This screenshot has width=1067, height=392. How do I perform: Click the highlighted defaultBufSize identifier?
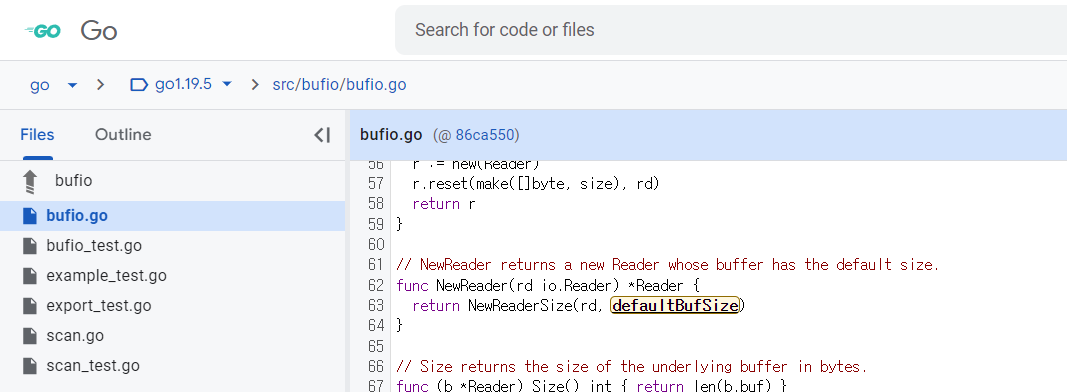click(x=675, y=306)
